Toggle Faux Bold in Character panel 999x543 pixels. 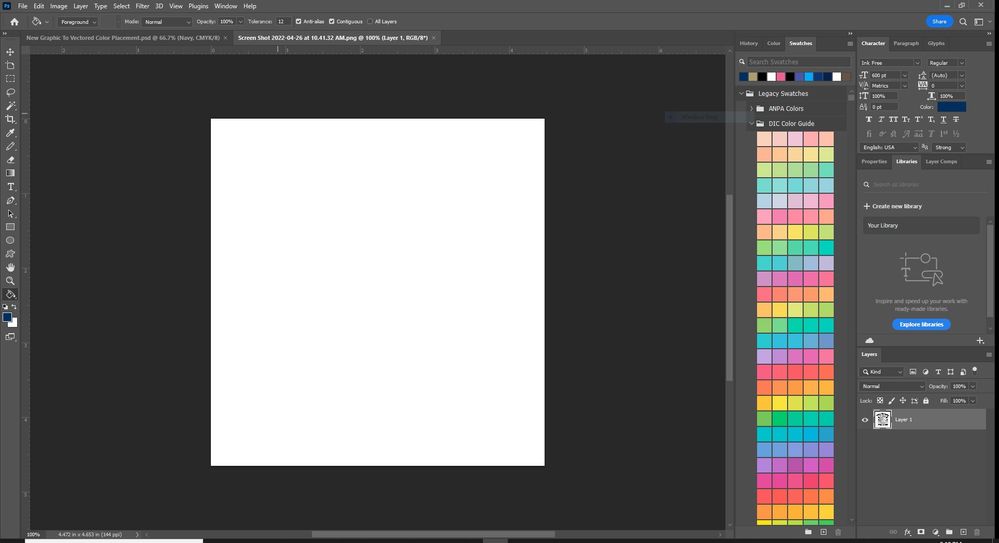(x=868, y=120)
